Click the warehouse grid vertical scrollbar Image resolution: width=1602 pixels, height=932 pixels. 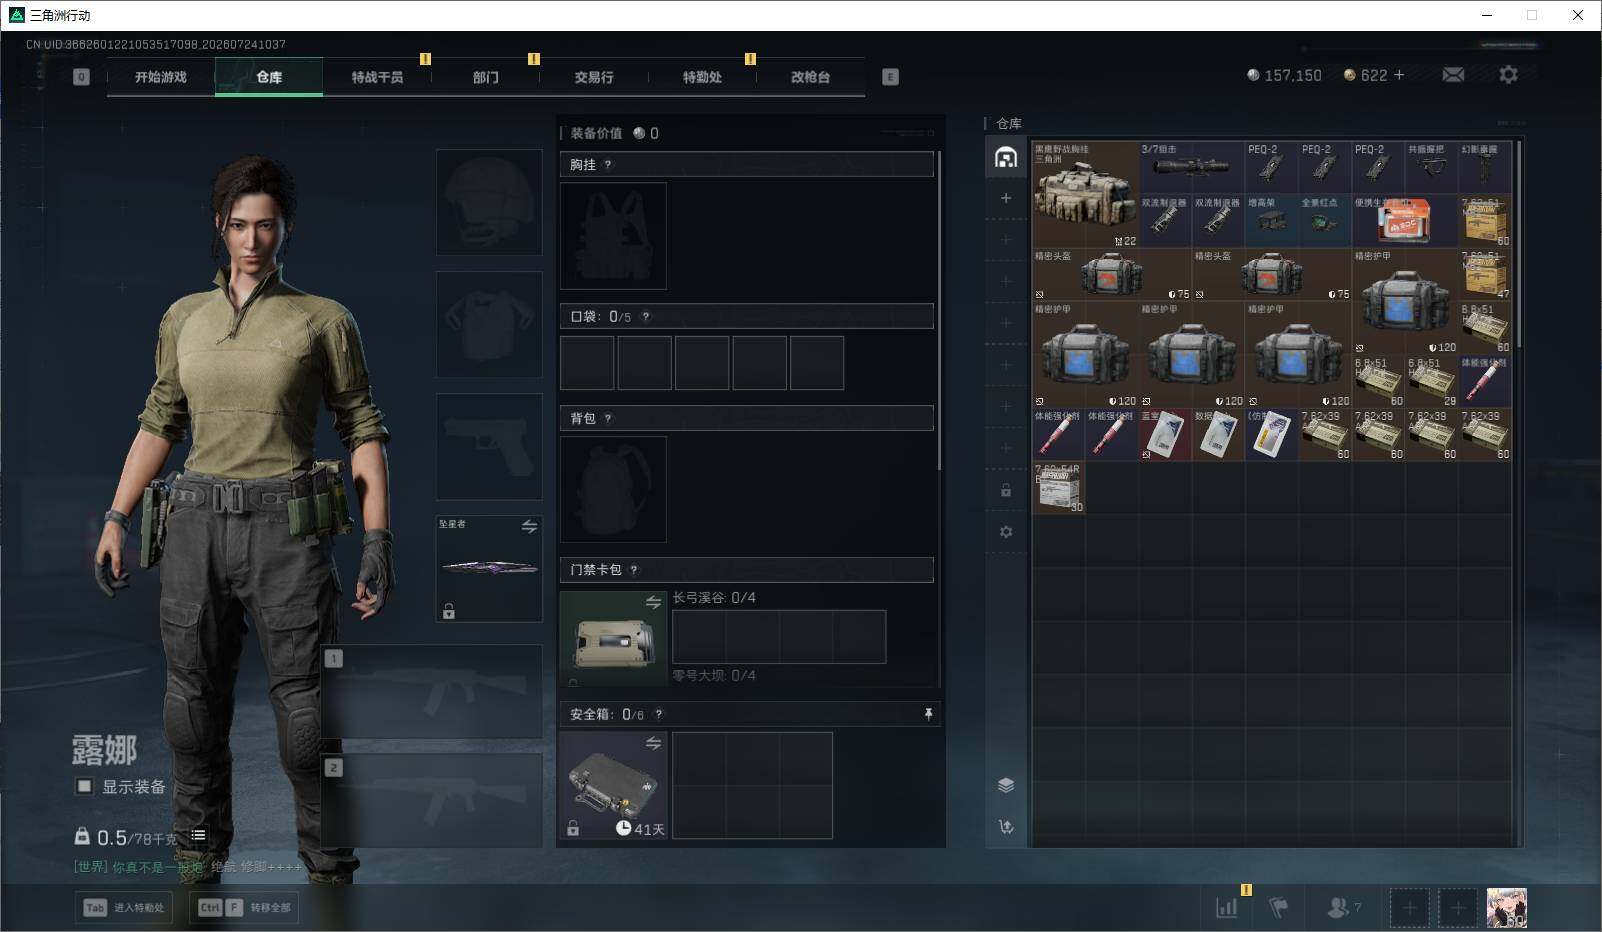coord(1519,245)
